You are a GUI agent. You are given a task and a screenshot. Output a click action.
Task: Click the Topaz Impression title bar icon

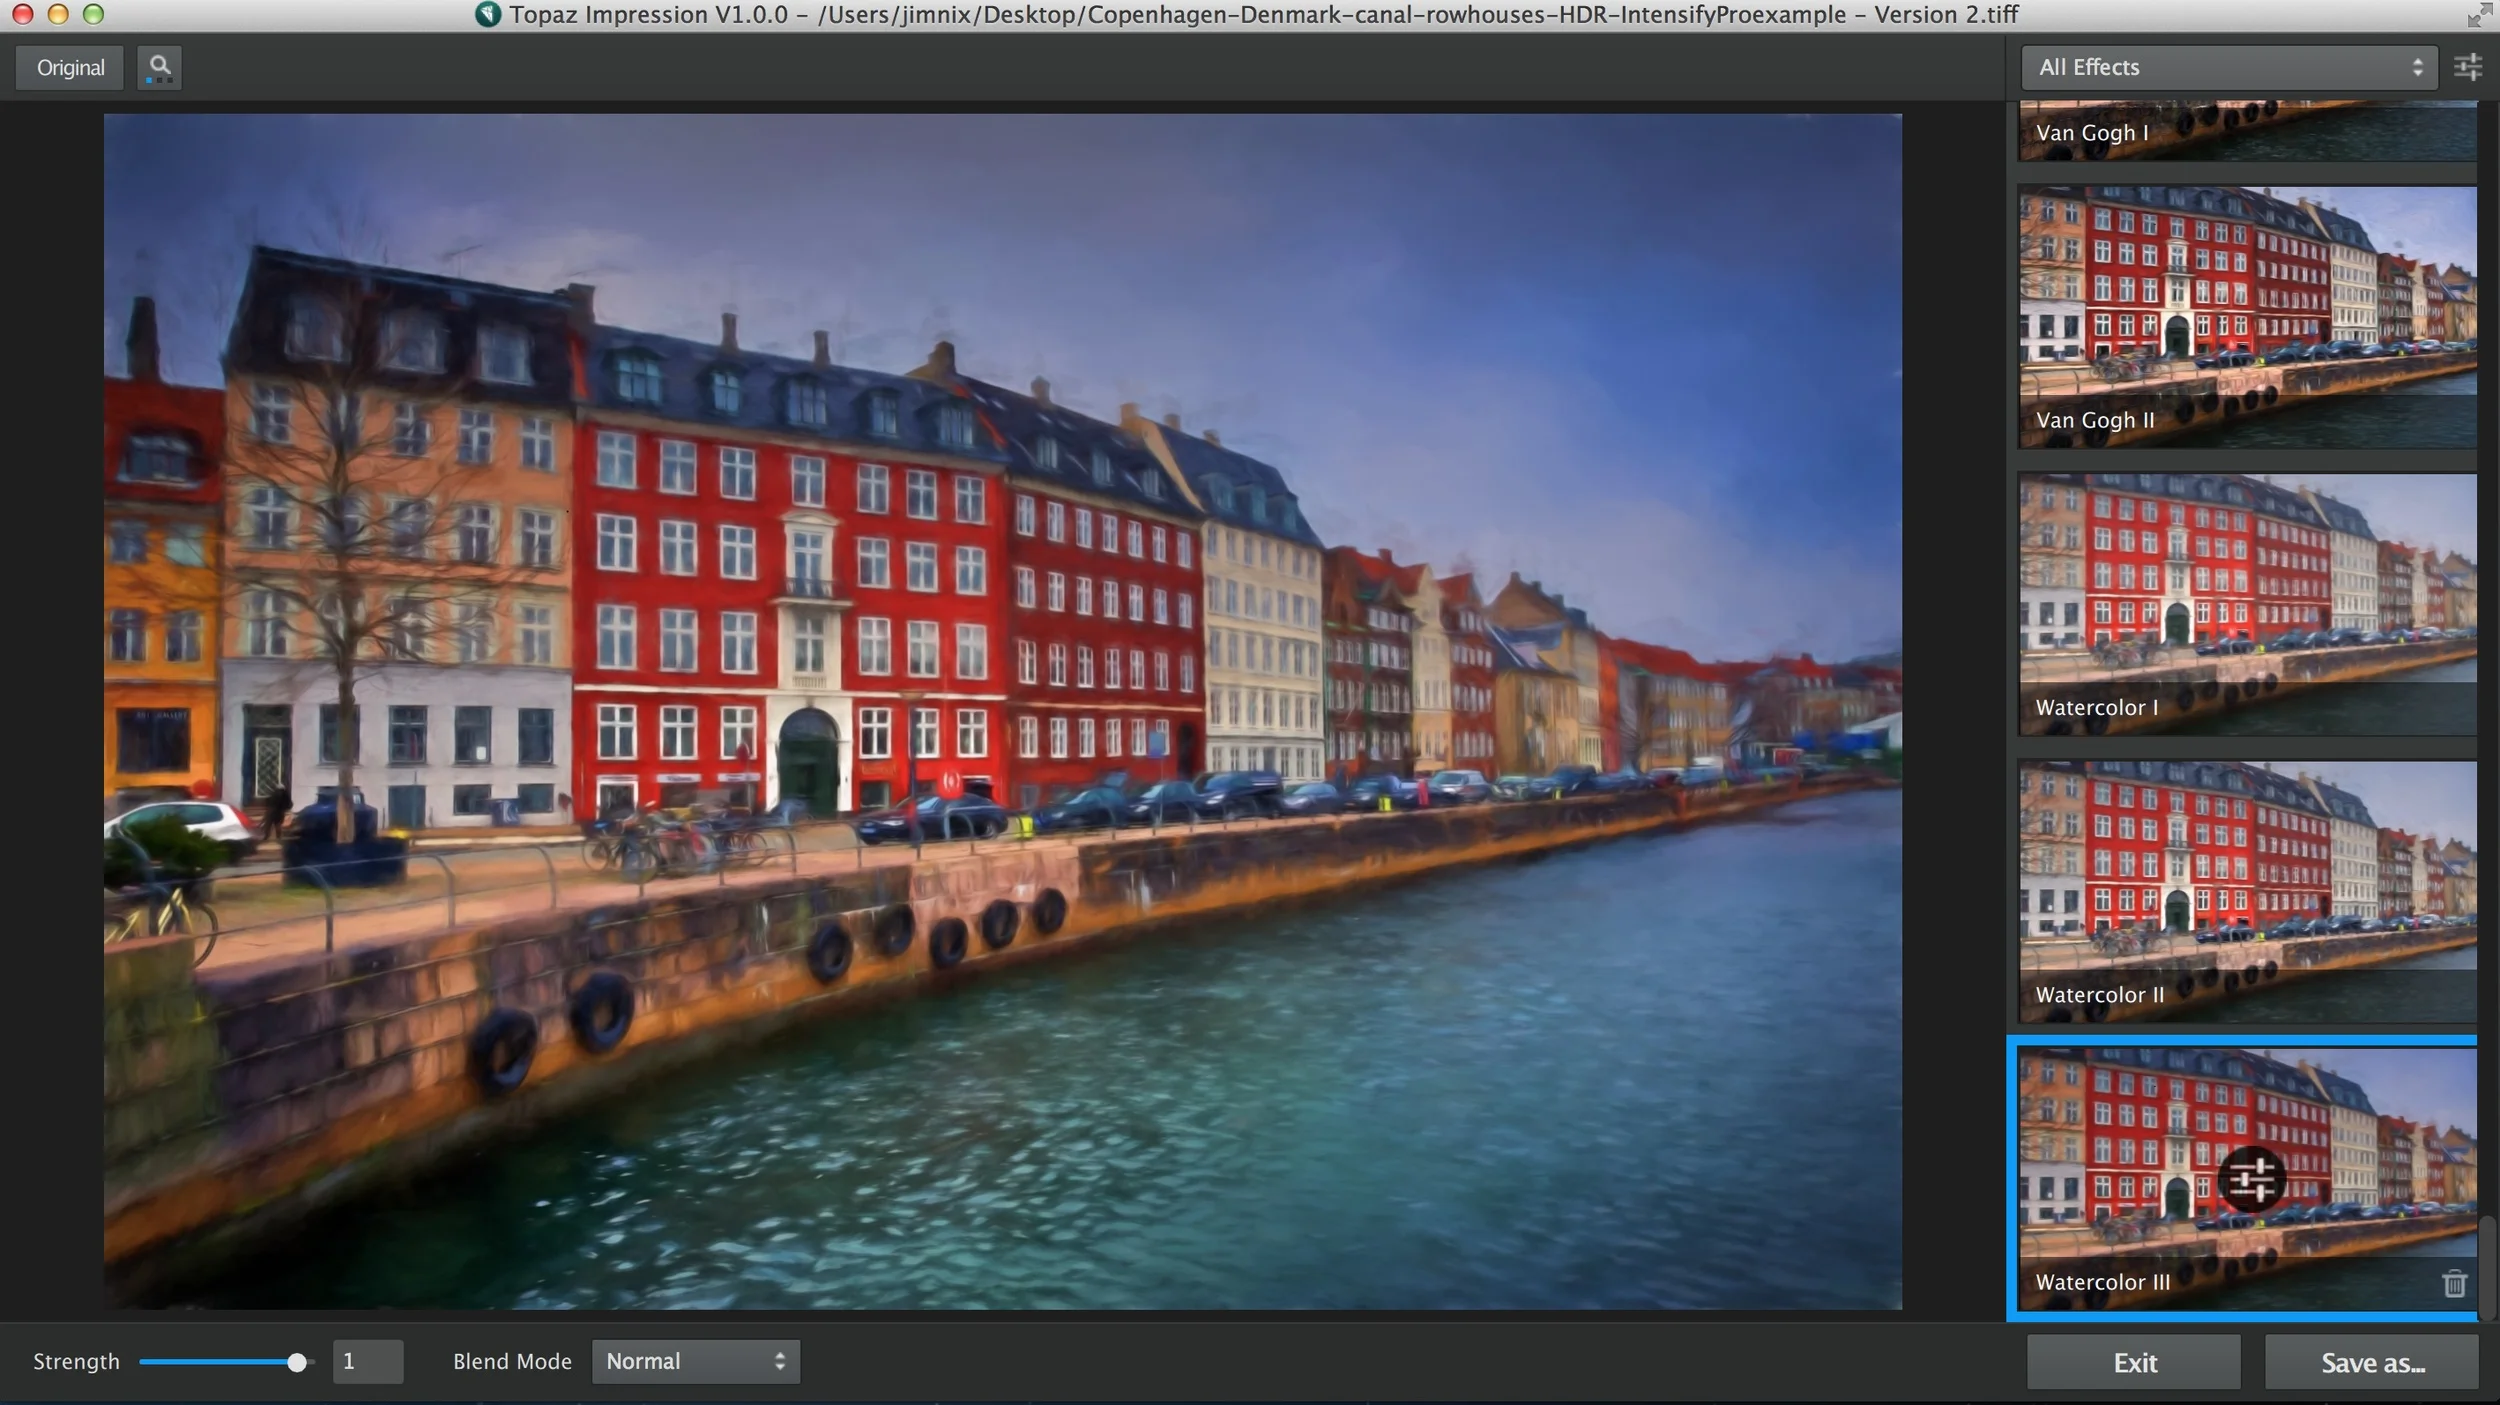point(487,14)
